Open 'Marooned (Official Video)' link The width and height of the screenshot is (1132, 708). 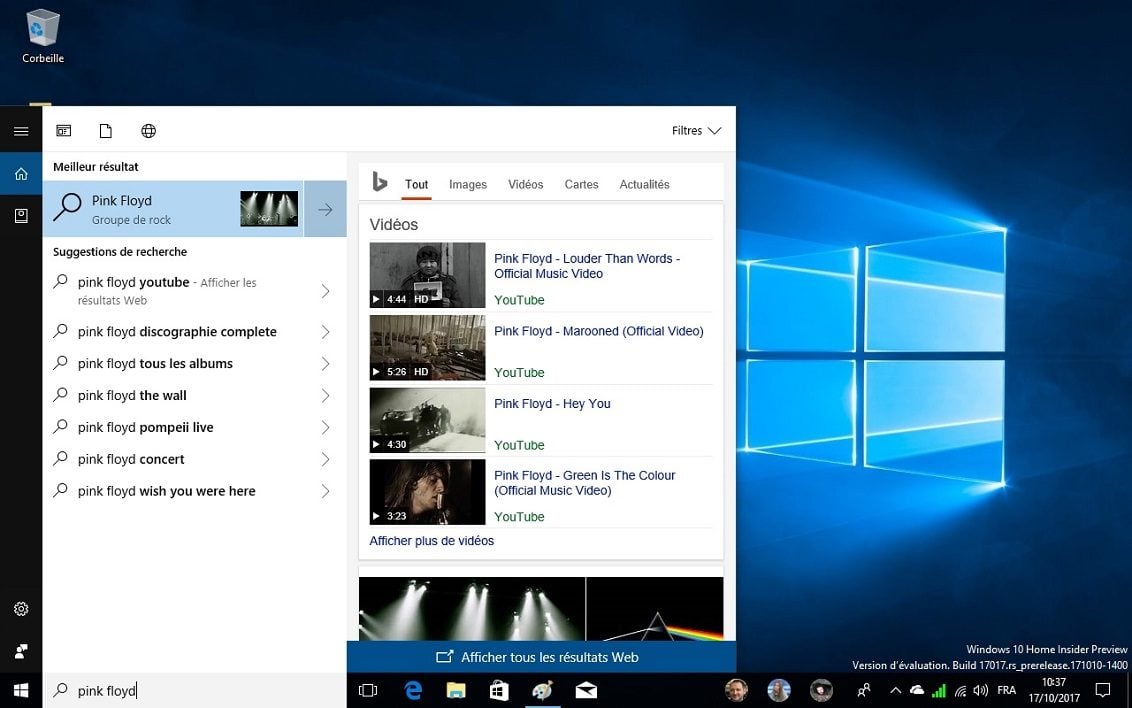click(598, 331)
